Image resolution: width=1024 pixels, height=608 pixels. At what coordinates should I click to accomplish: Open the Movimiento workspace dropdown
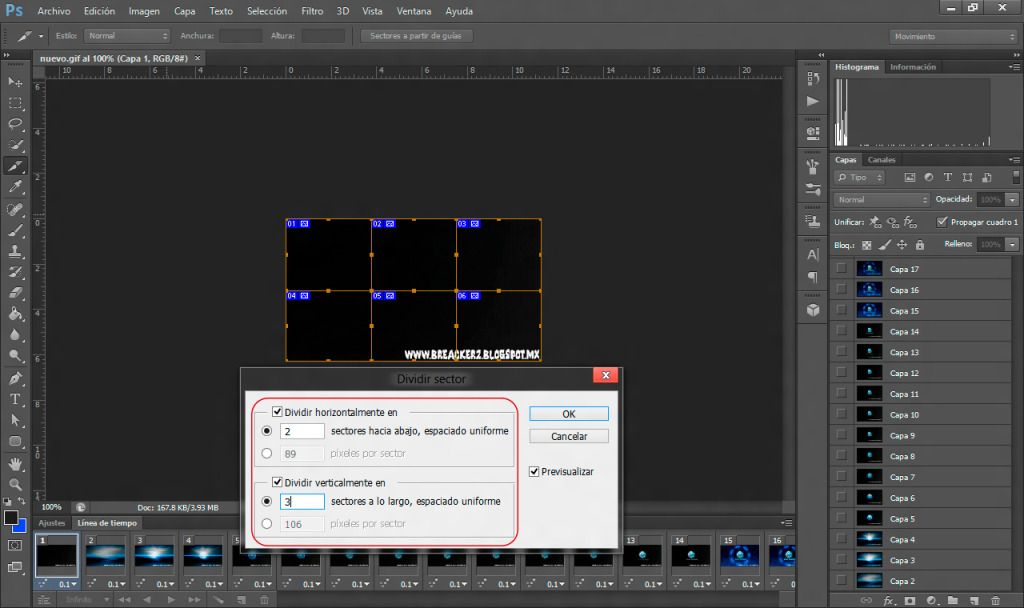(x=953, y=37)
